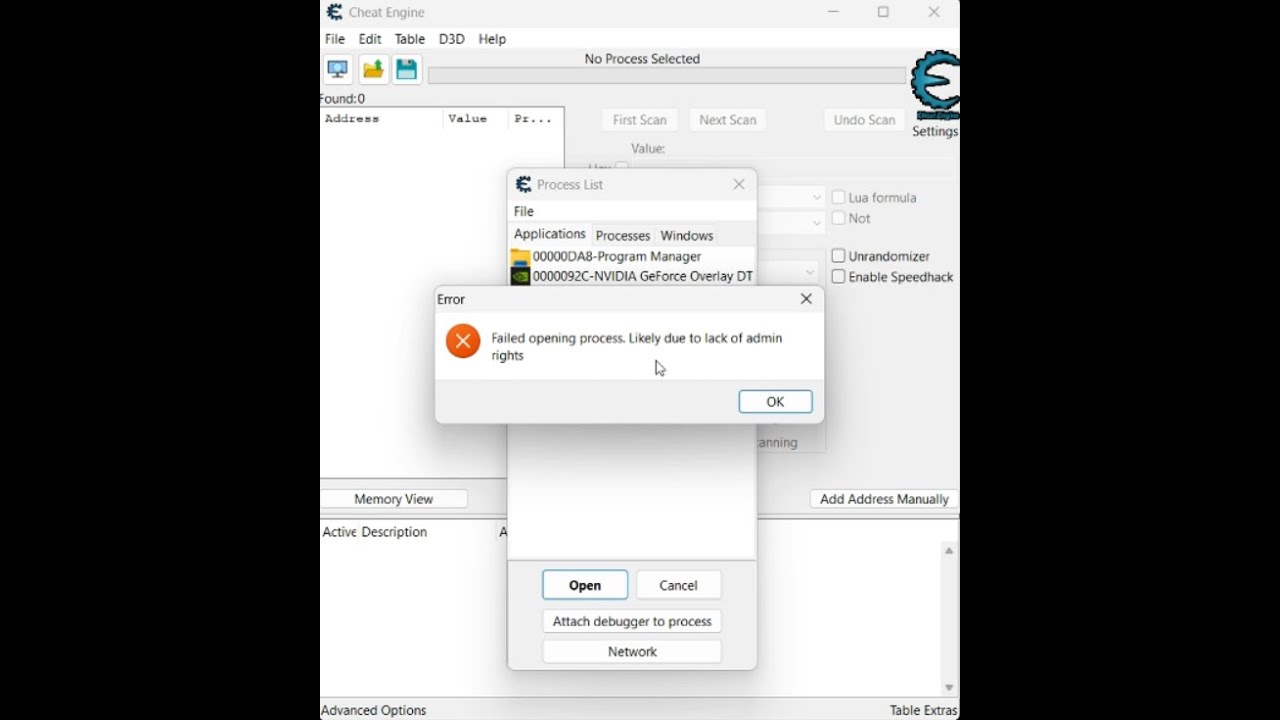Switch to the Processes tab

(623, 236)
